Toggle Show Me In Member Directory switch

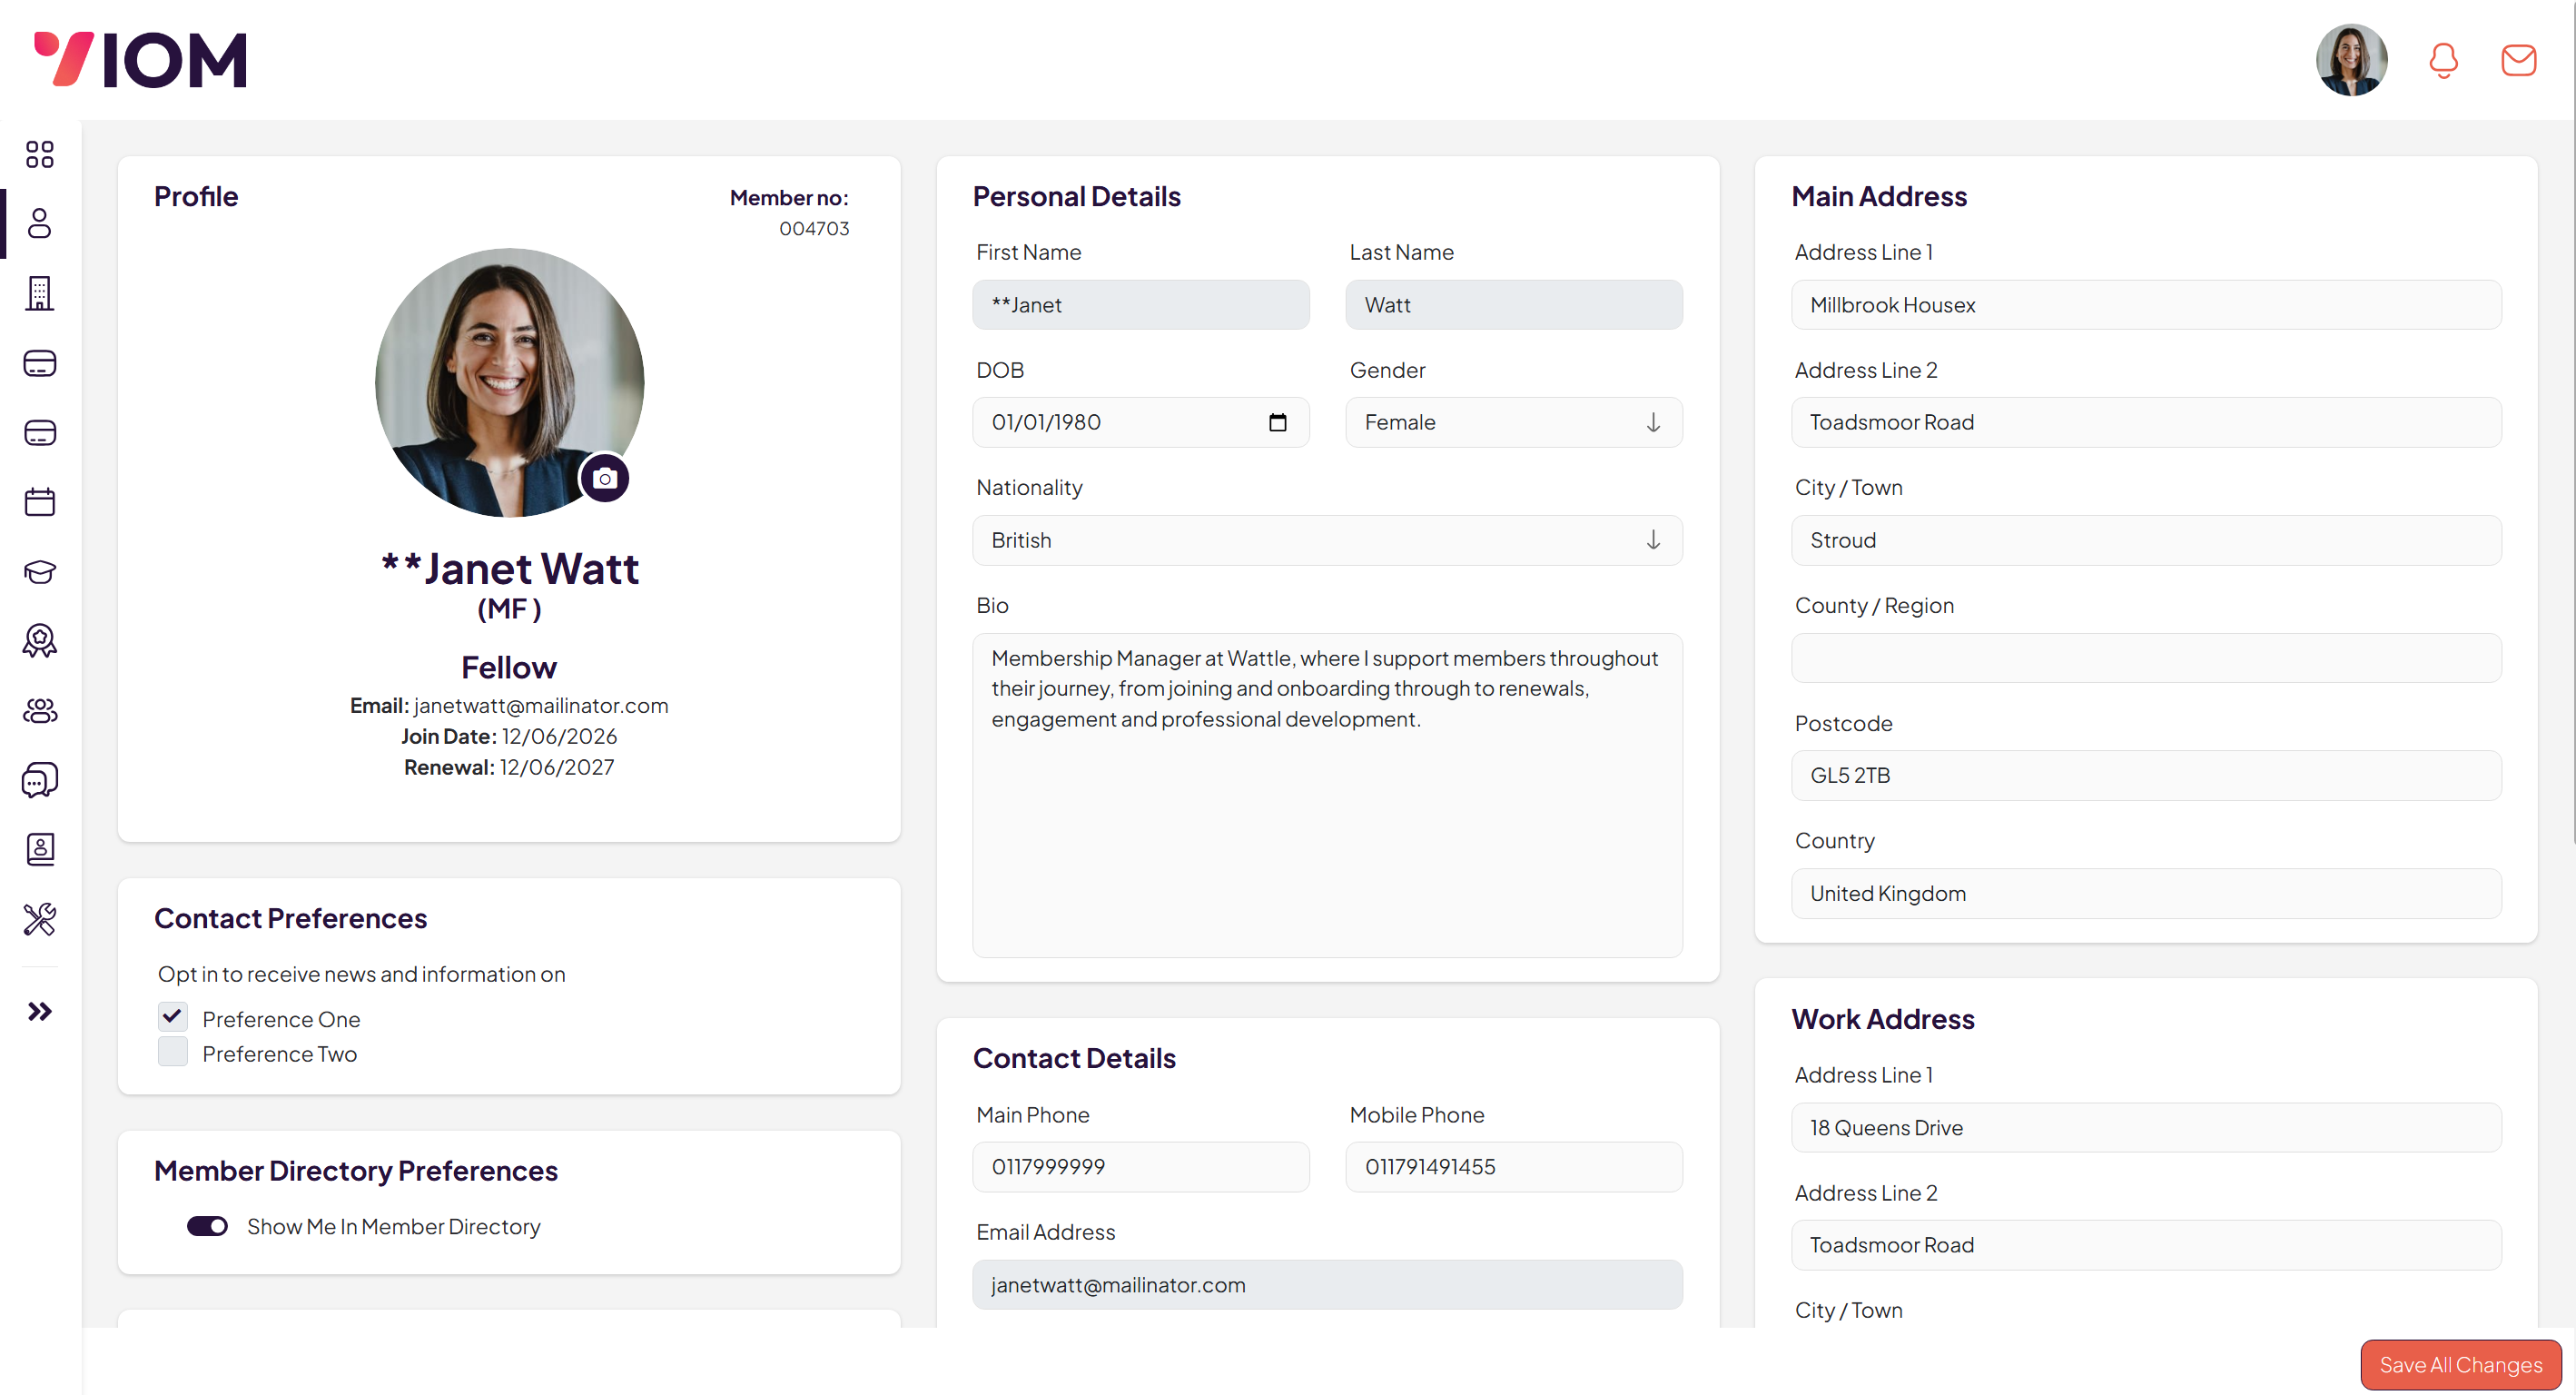[x=207, y=1226]
